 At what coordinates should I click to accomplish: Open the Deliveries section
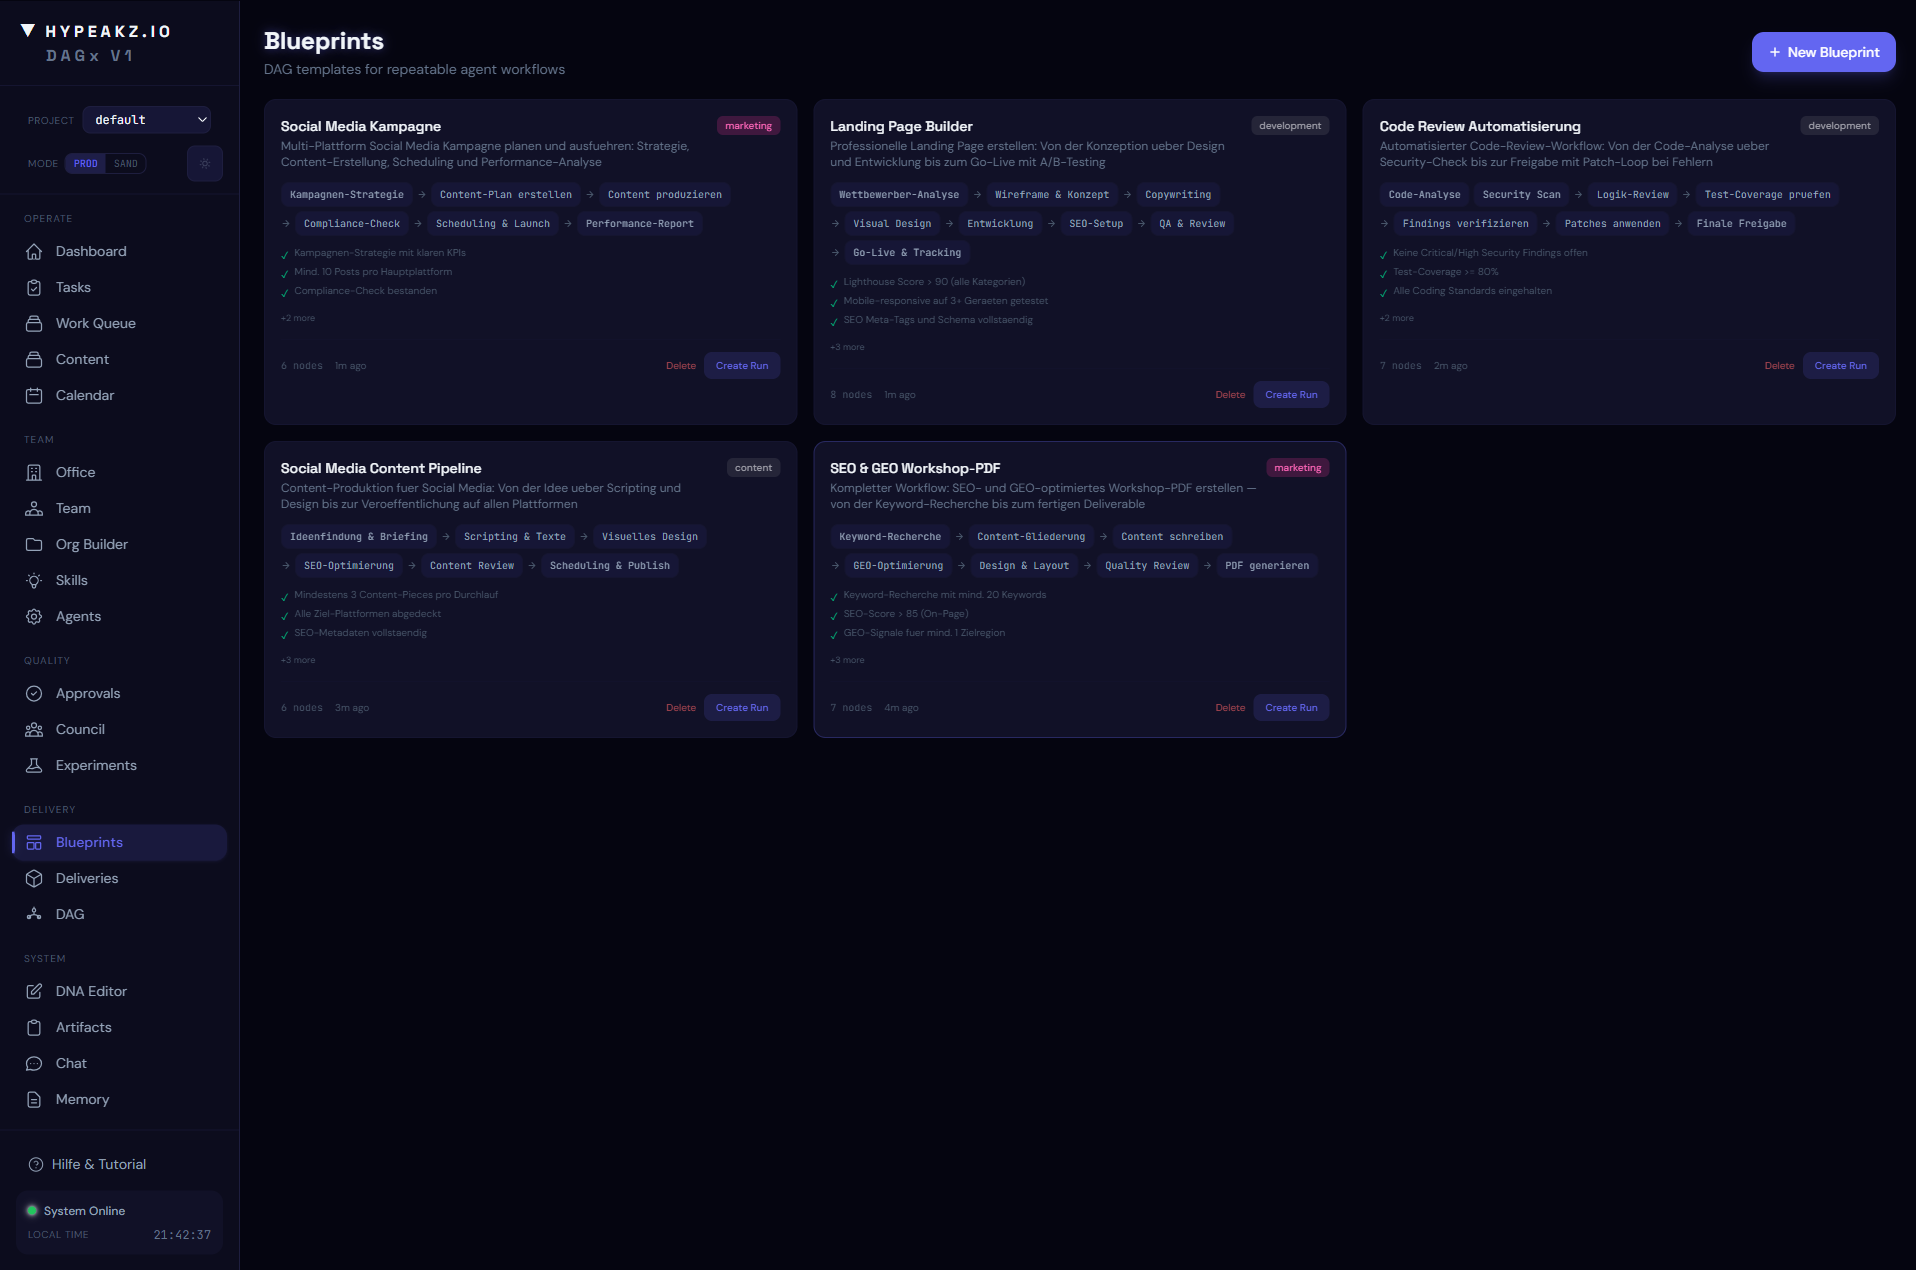pyautogui.click(x=85, y=878)
